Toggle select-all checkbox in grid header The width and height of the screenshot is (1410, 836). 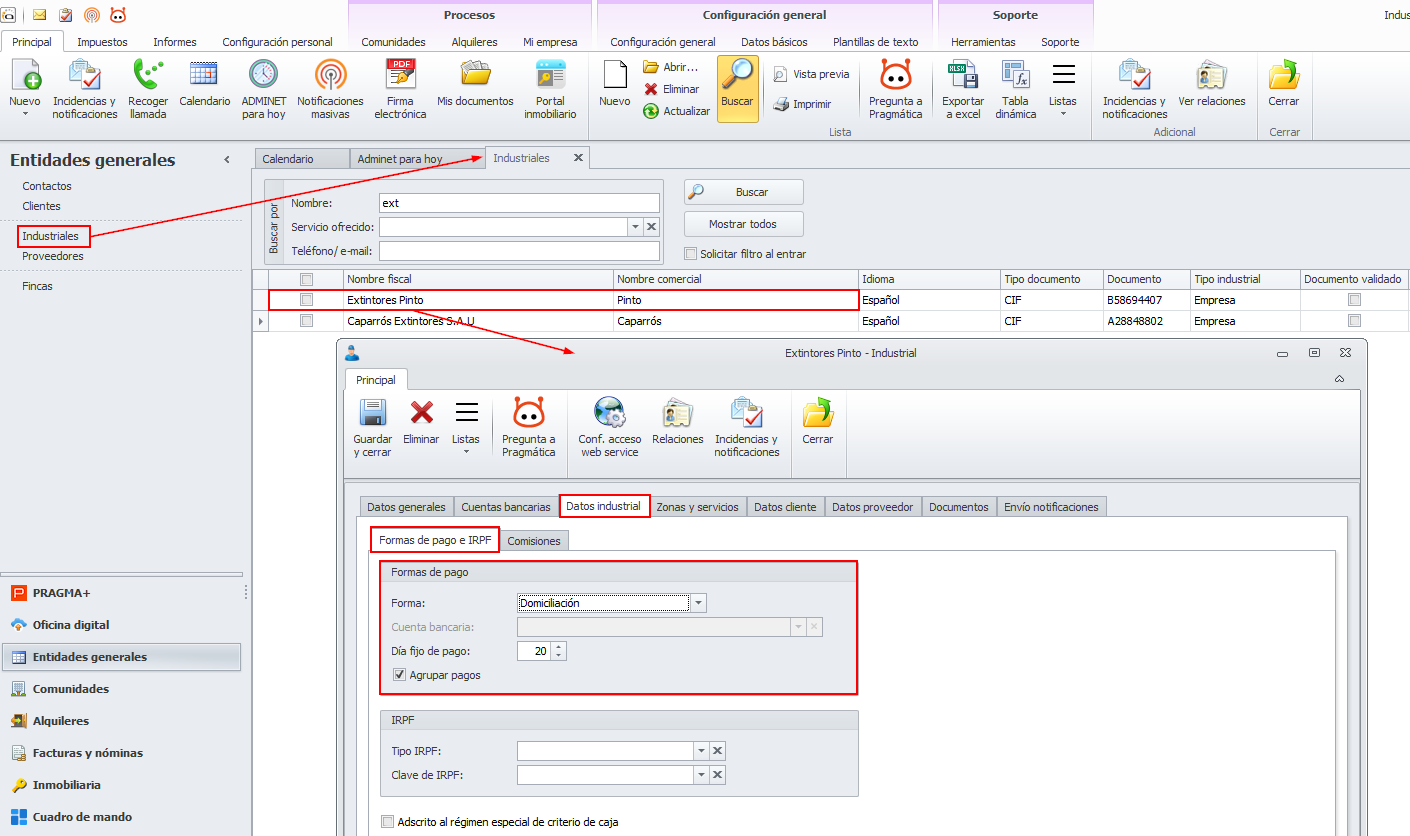[307, 279]
